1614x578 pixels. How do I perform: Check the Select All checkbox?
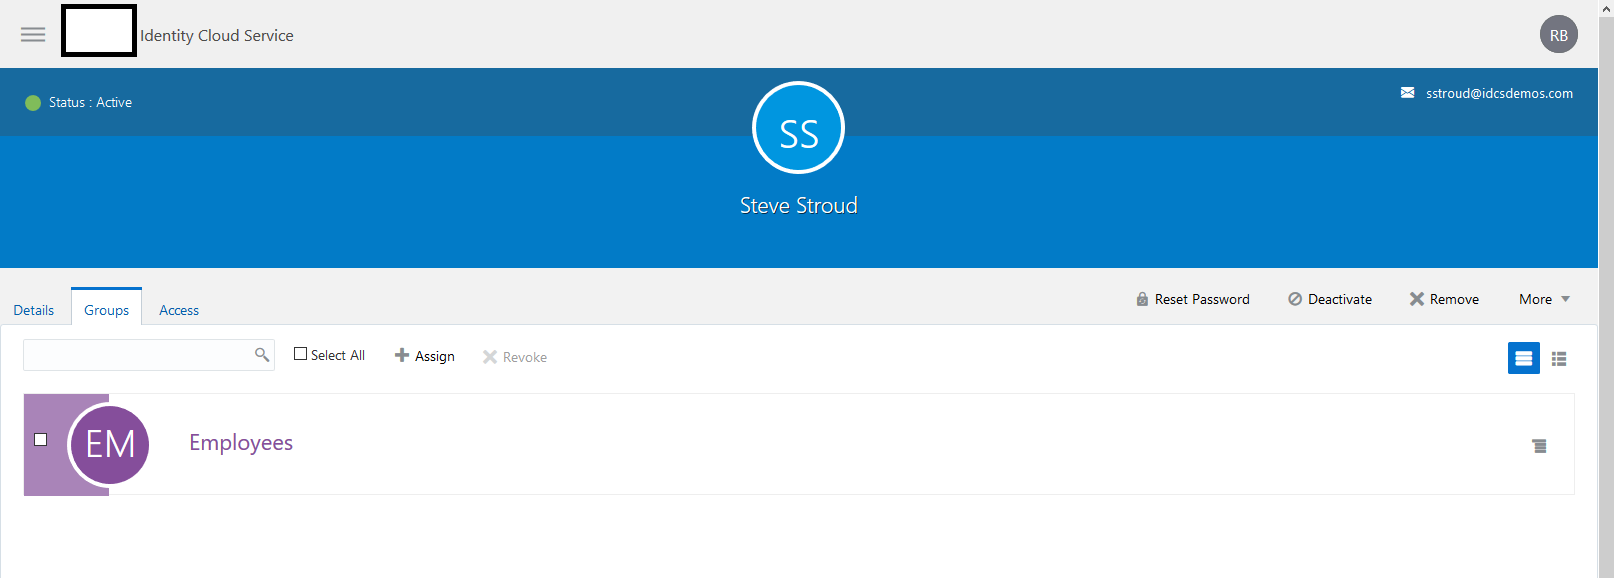pyautogui.click(x=300, y=354)
